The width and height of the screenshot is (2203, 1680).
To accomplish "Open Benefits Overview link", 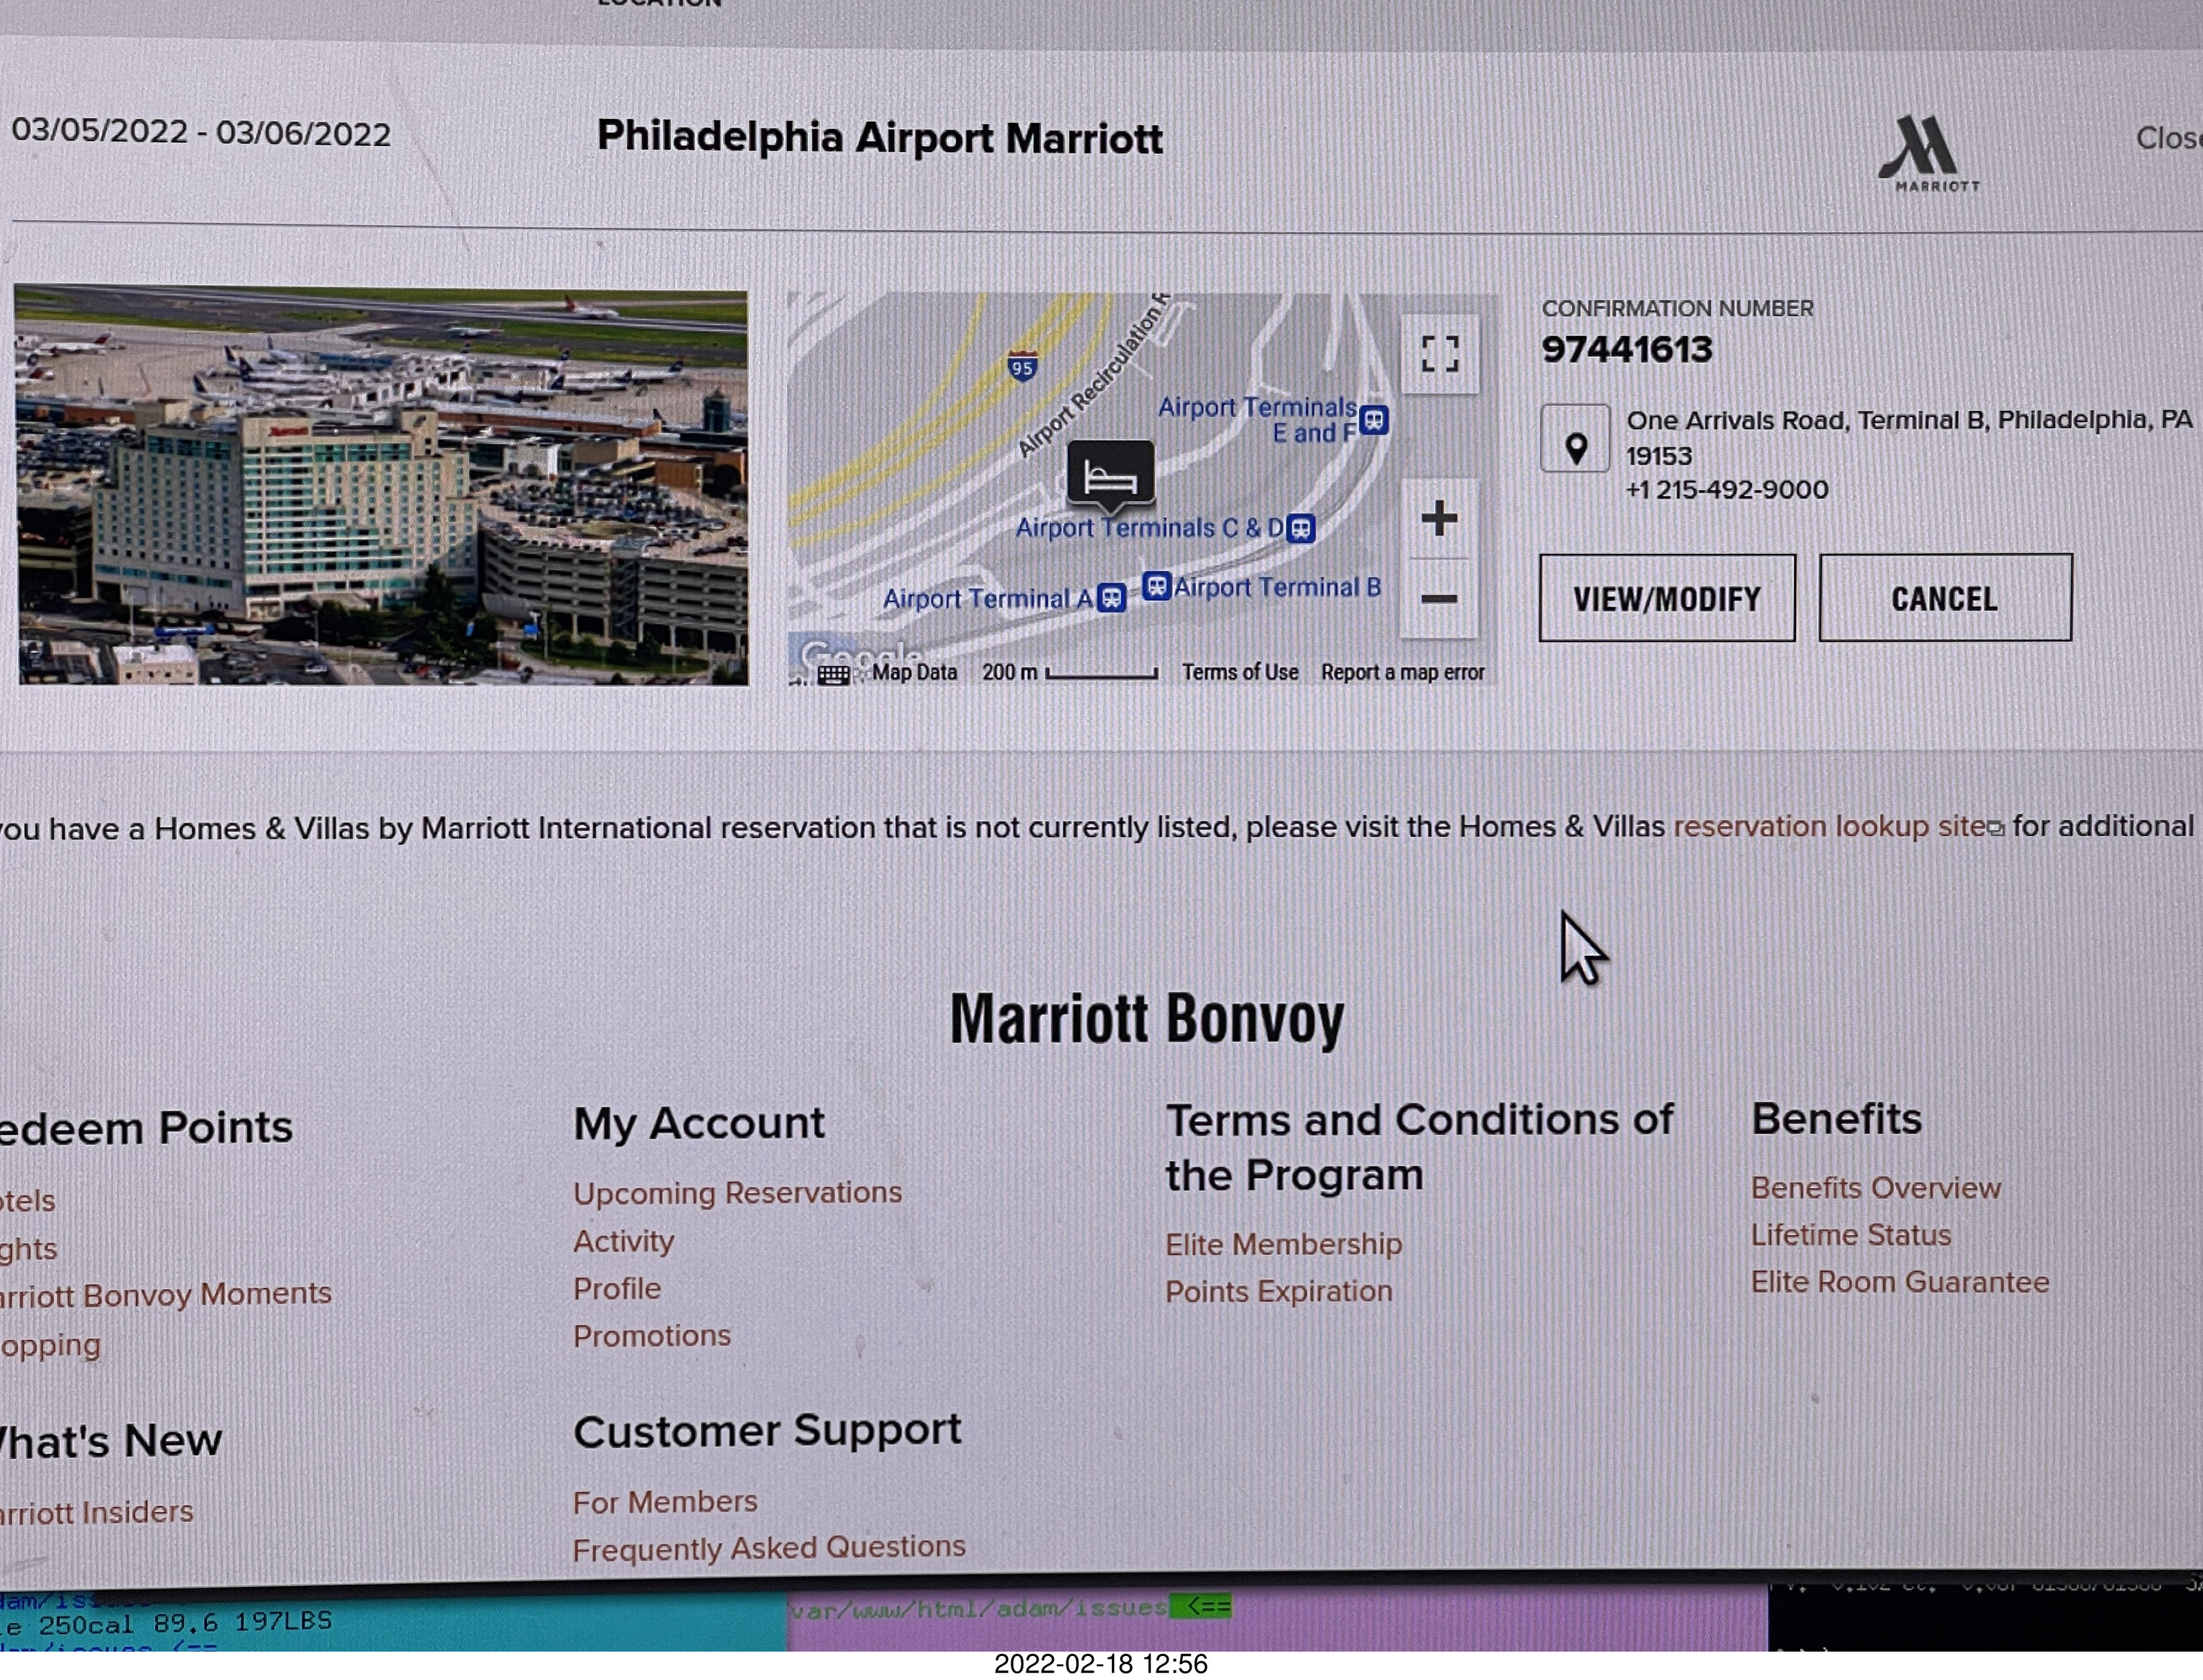I will pyautogui.click(x=1875, y=1188).
